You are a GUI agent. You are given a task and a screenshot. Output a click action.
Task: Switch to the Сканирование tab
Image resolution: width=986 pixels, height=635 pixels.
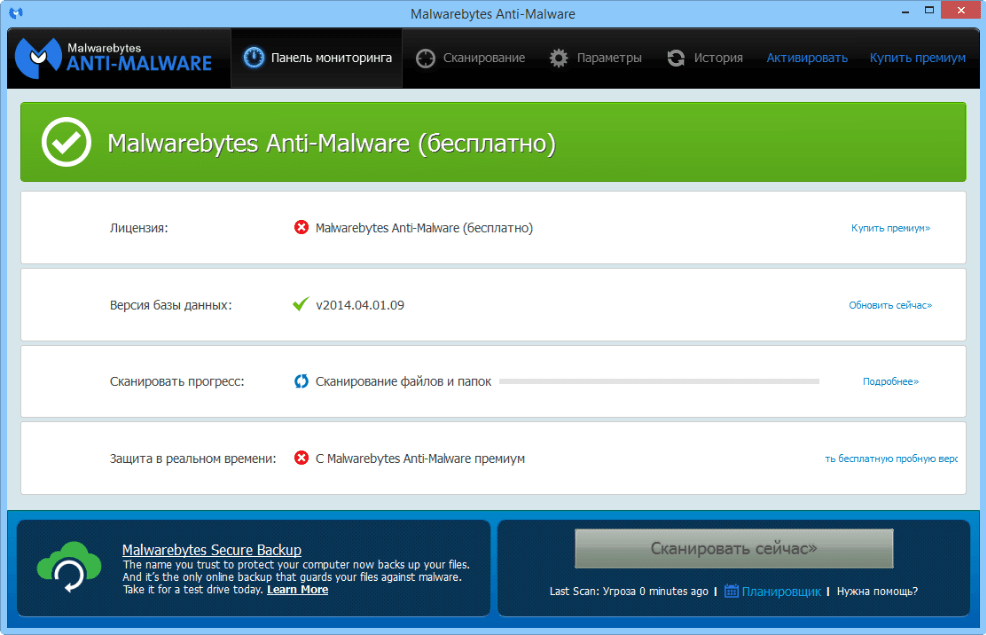[x=471, y=58]
